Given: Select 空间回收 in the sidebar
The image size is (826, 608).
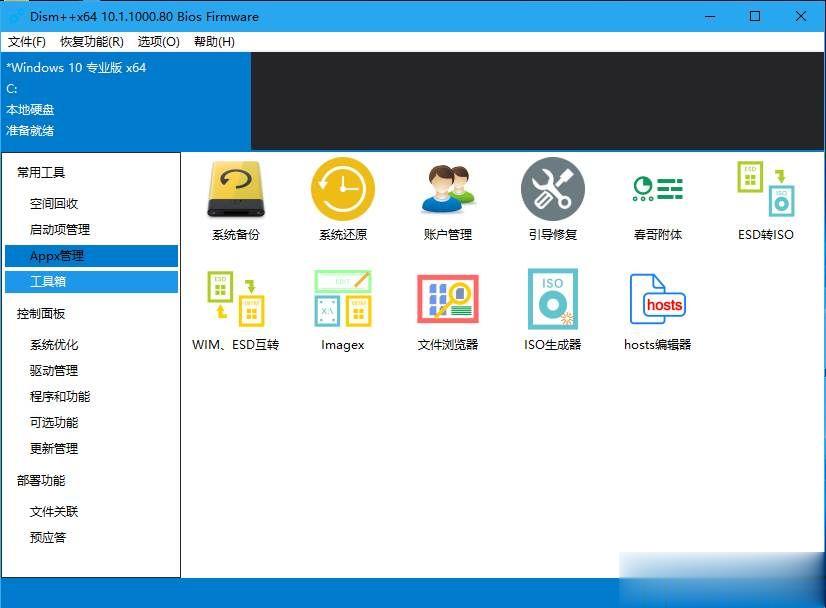Looking at the screenshot, I should (x=53, y=203).
